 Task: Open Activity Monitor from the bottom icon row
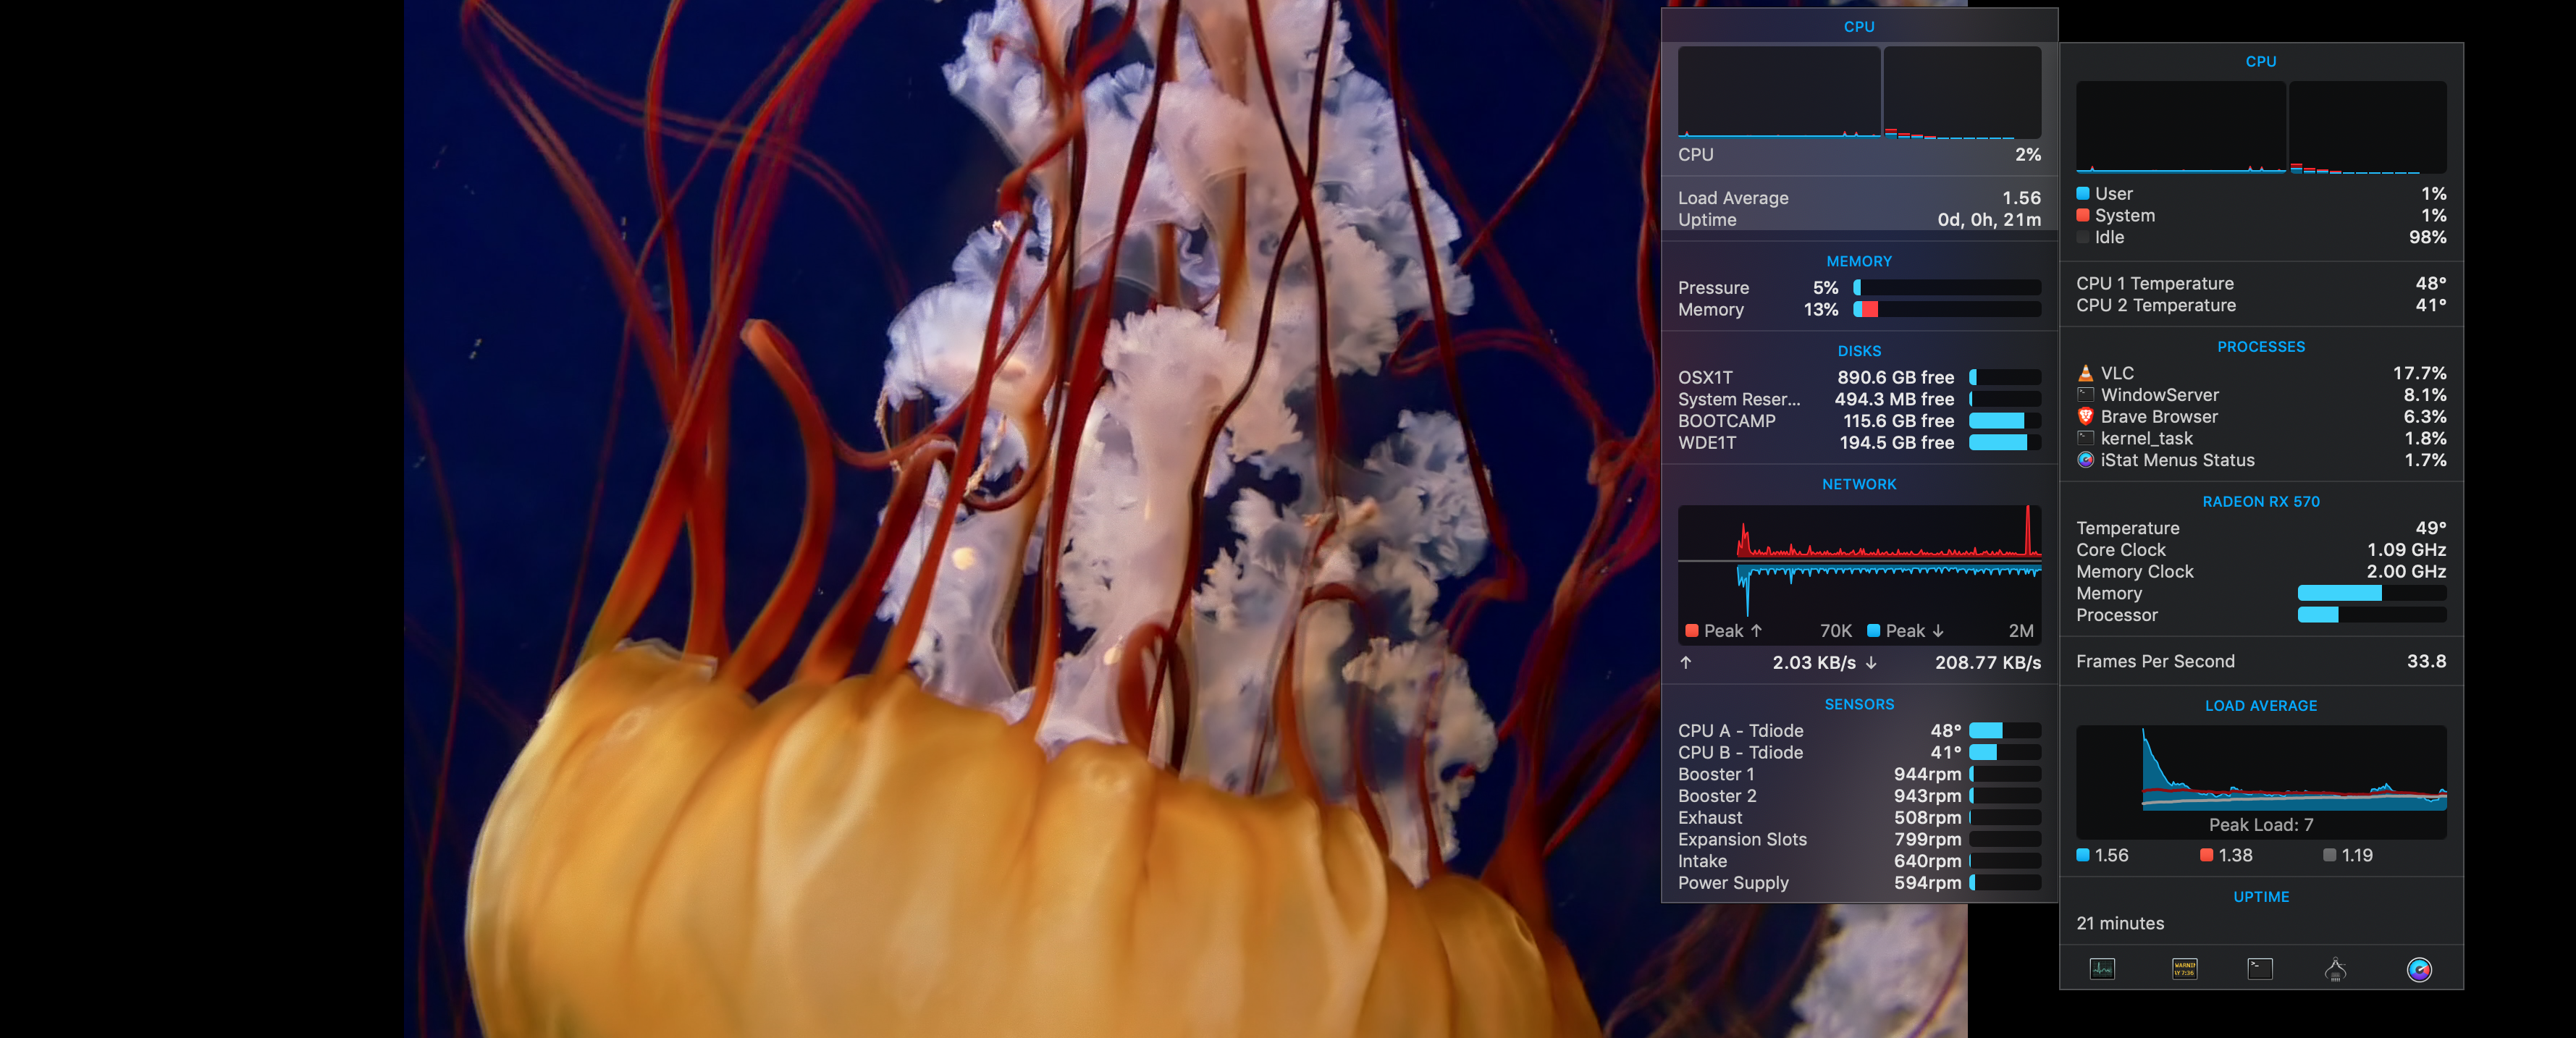click(2102, 968)
